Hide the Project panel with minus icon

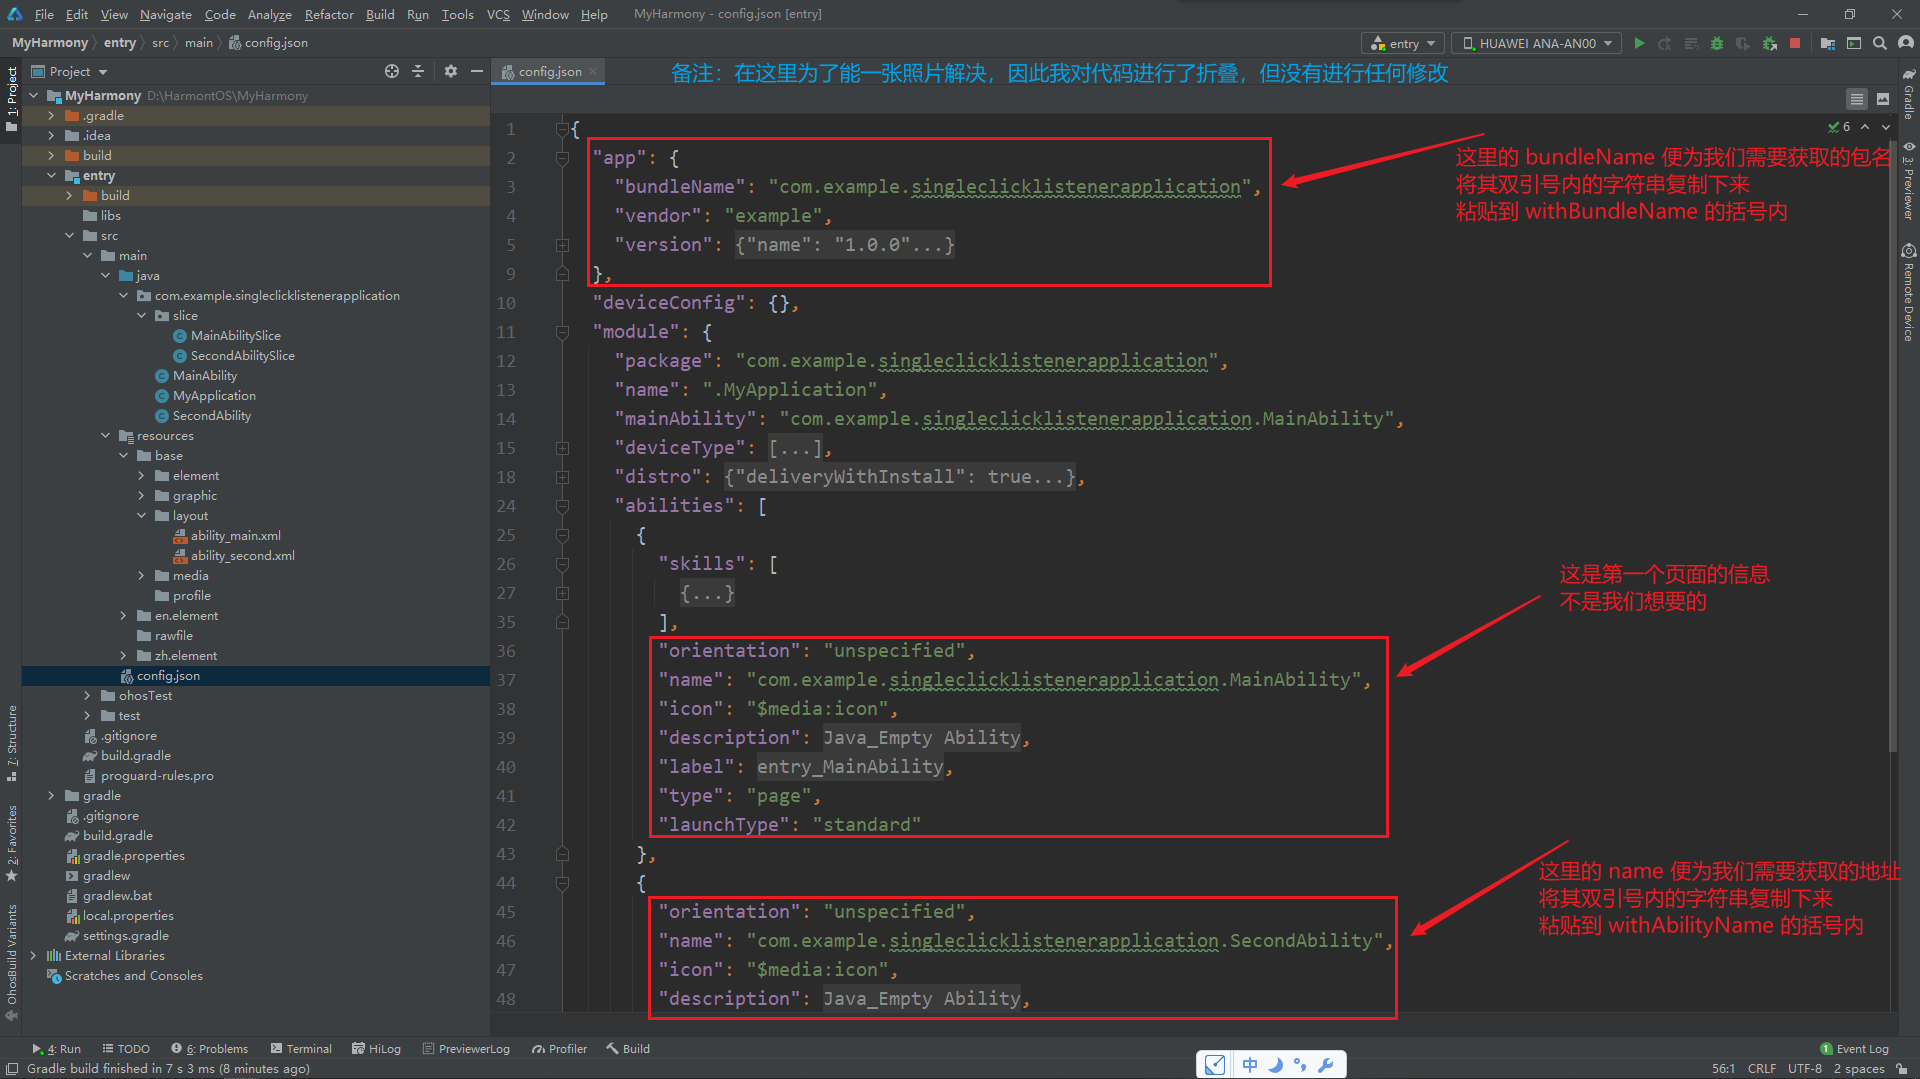477,71
